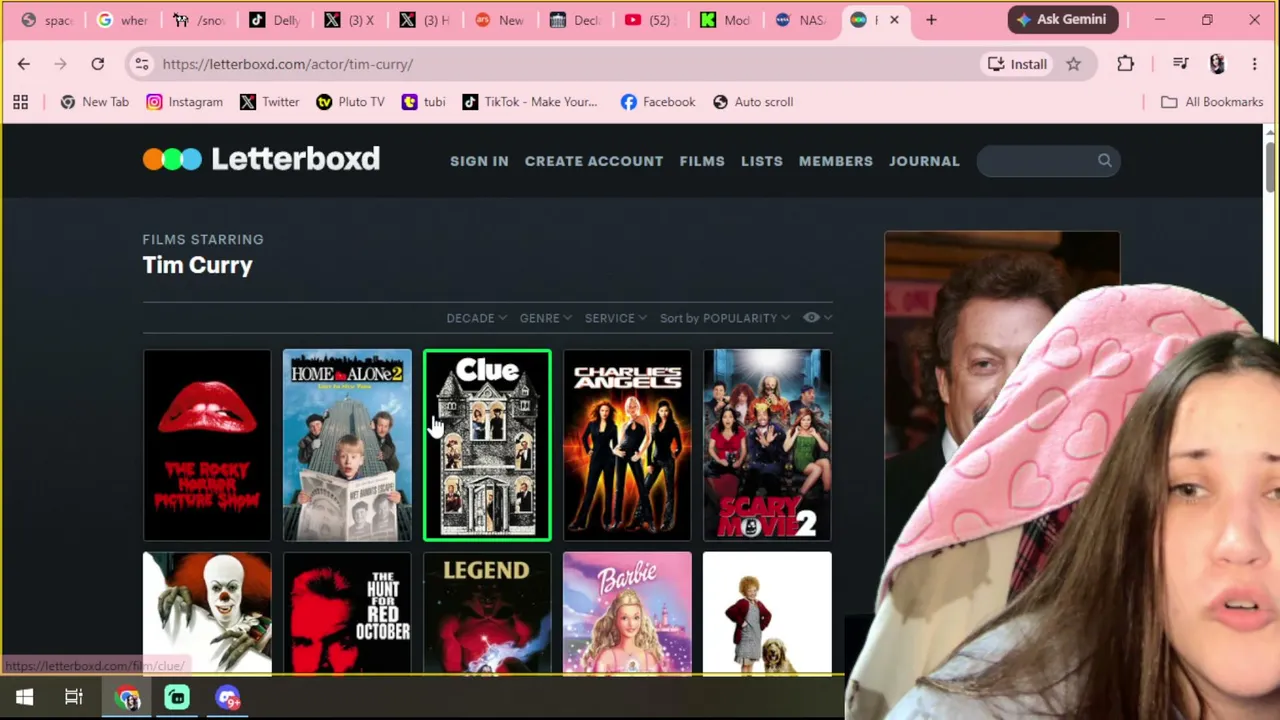Click CREATE ACCOUNT link
The height and width of the screenshot is (720, 1280).
(x=594, y=161)
